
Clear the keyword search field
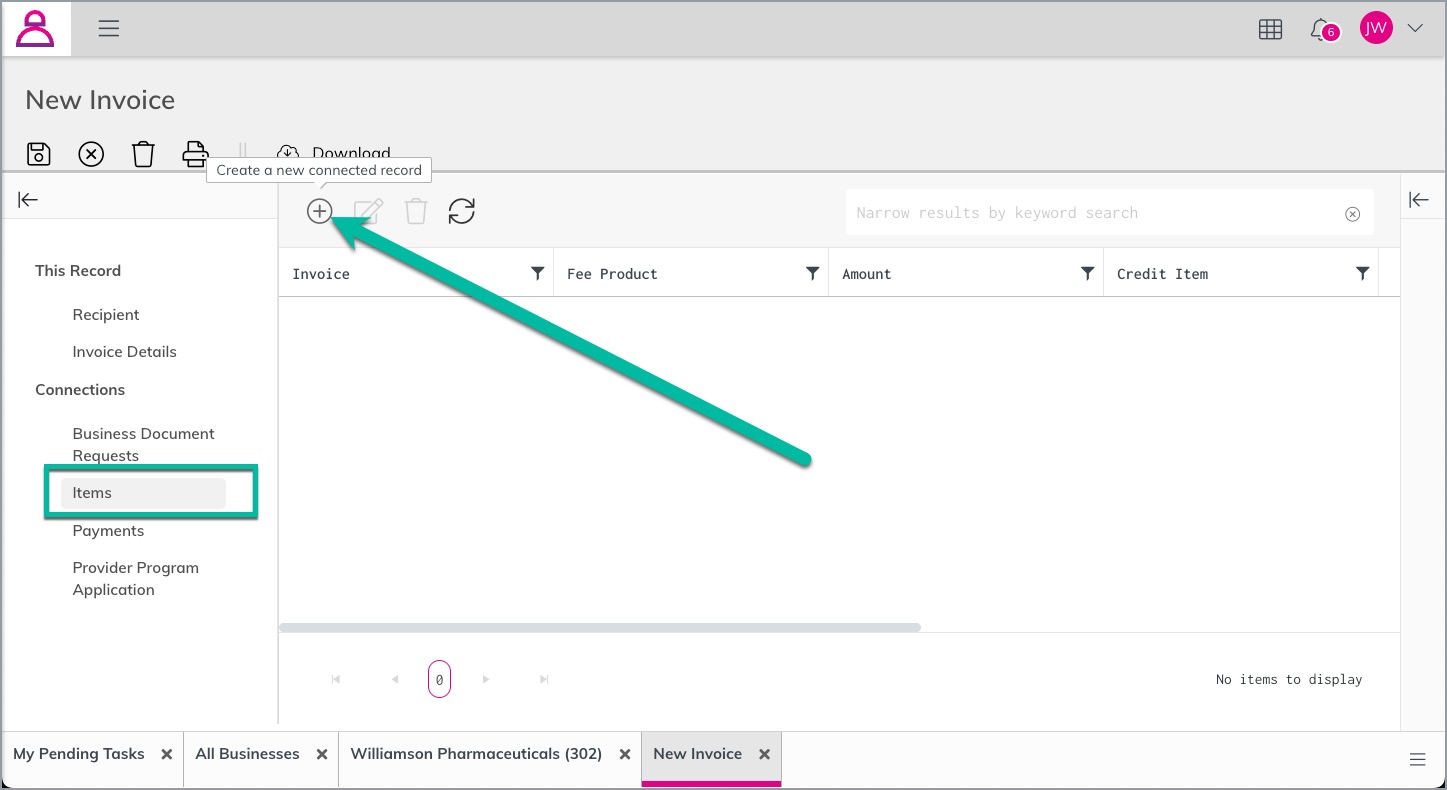point(1352,214)
